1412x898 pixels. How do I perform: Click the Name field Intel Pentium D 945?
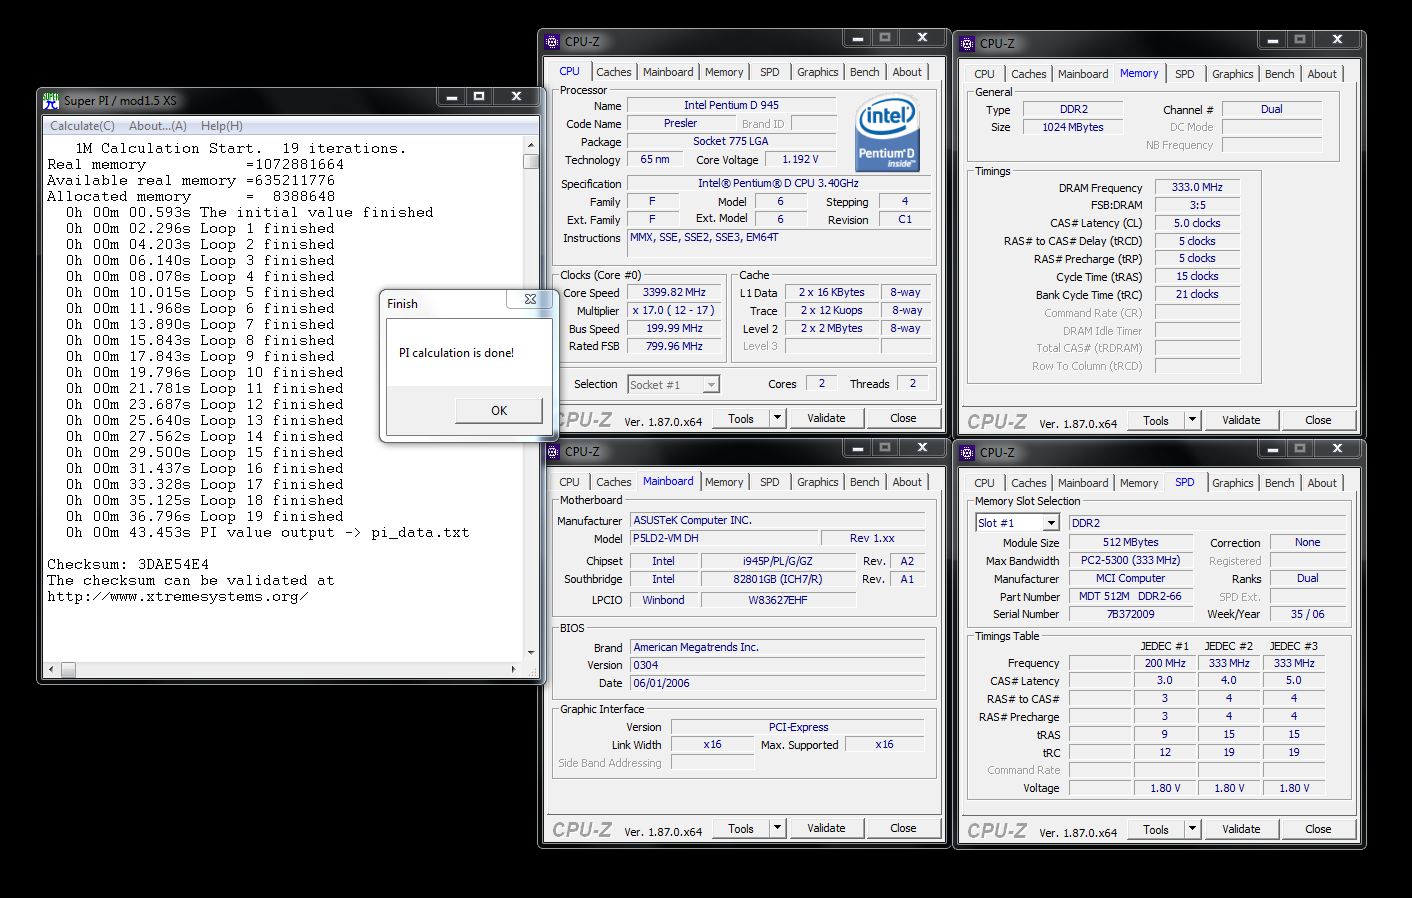tap(731, 105)
